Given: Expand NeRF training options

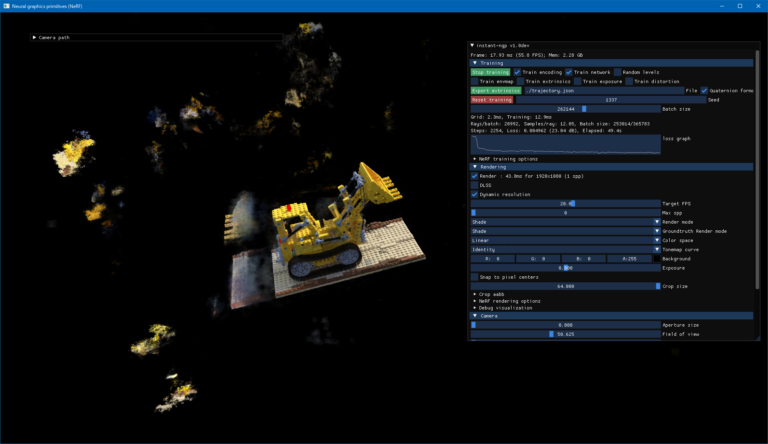Looking at the screenshot, I should coord(475,159).
